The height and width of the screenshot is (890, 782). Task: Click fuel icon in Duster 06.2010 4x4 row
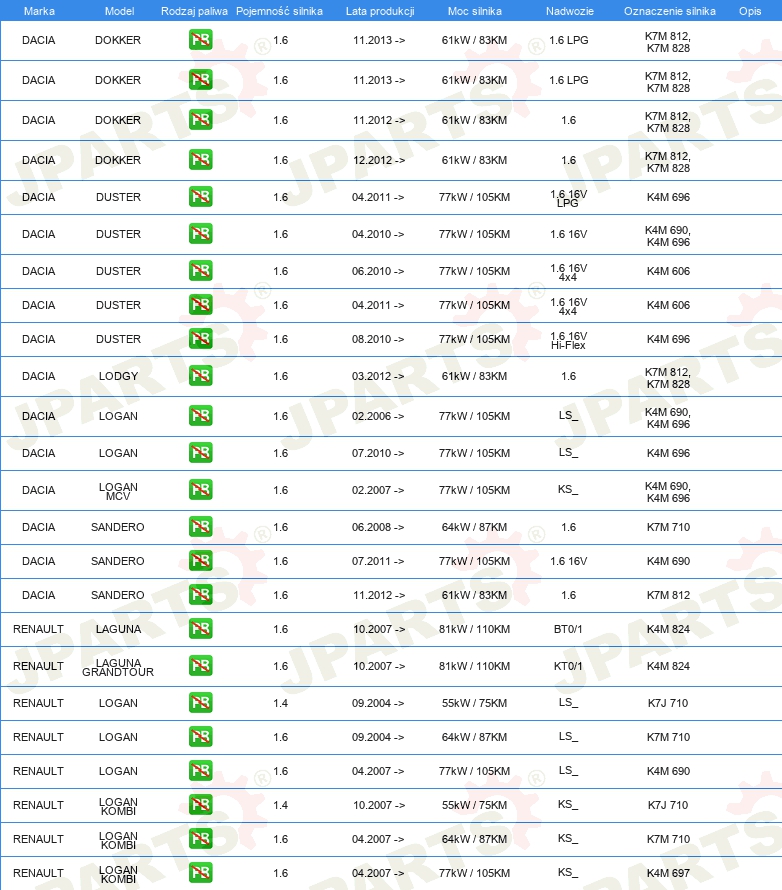(200, 271)
